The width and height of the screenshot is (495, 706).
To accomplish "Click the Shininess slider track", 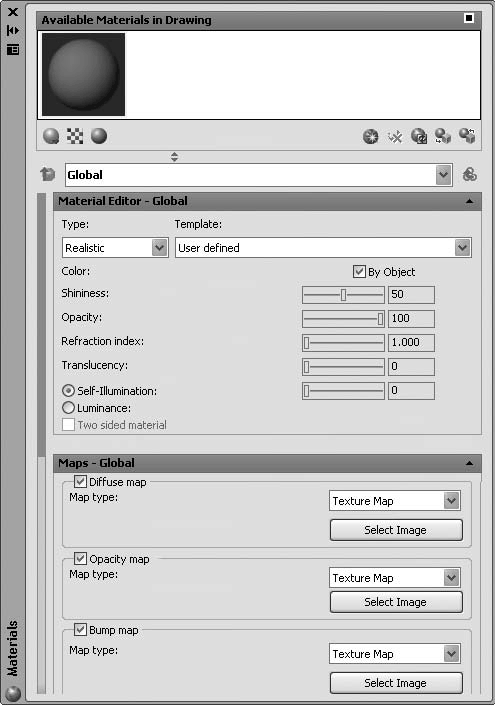I will [343, 295].
